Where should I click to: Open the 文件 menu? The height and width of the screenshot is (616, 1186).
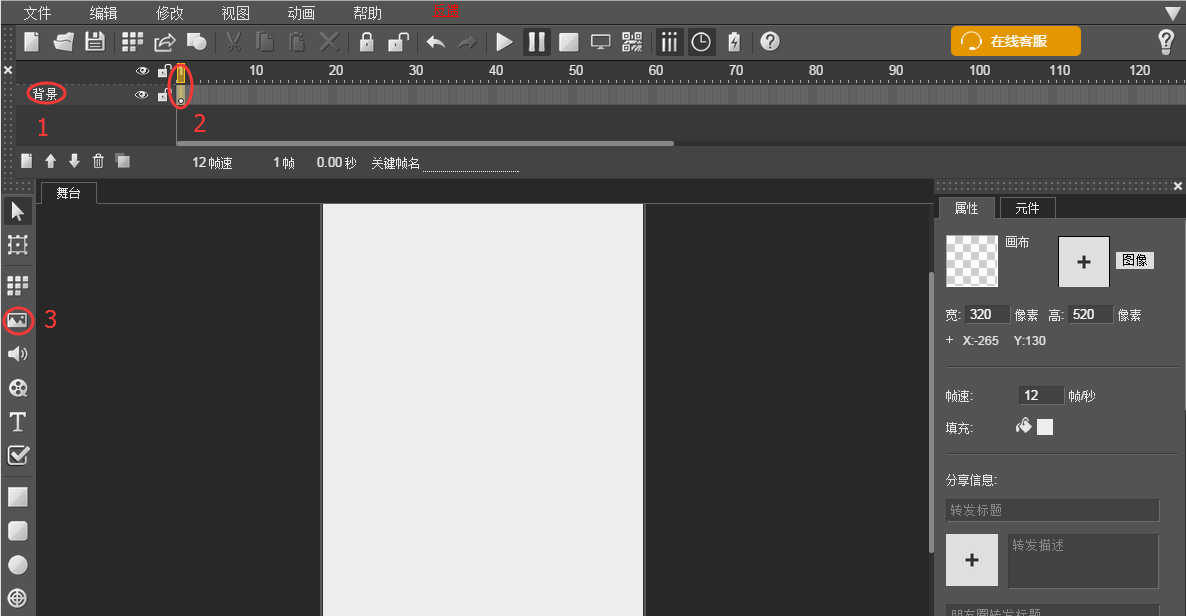37,13
